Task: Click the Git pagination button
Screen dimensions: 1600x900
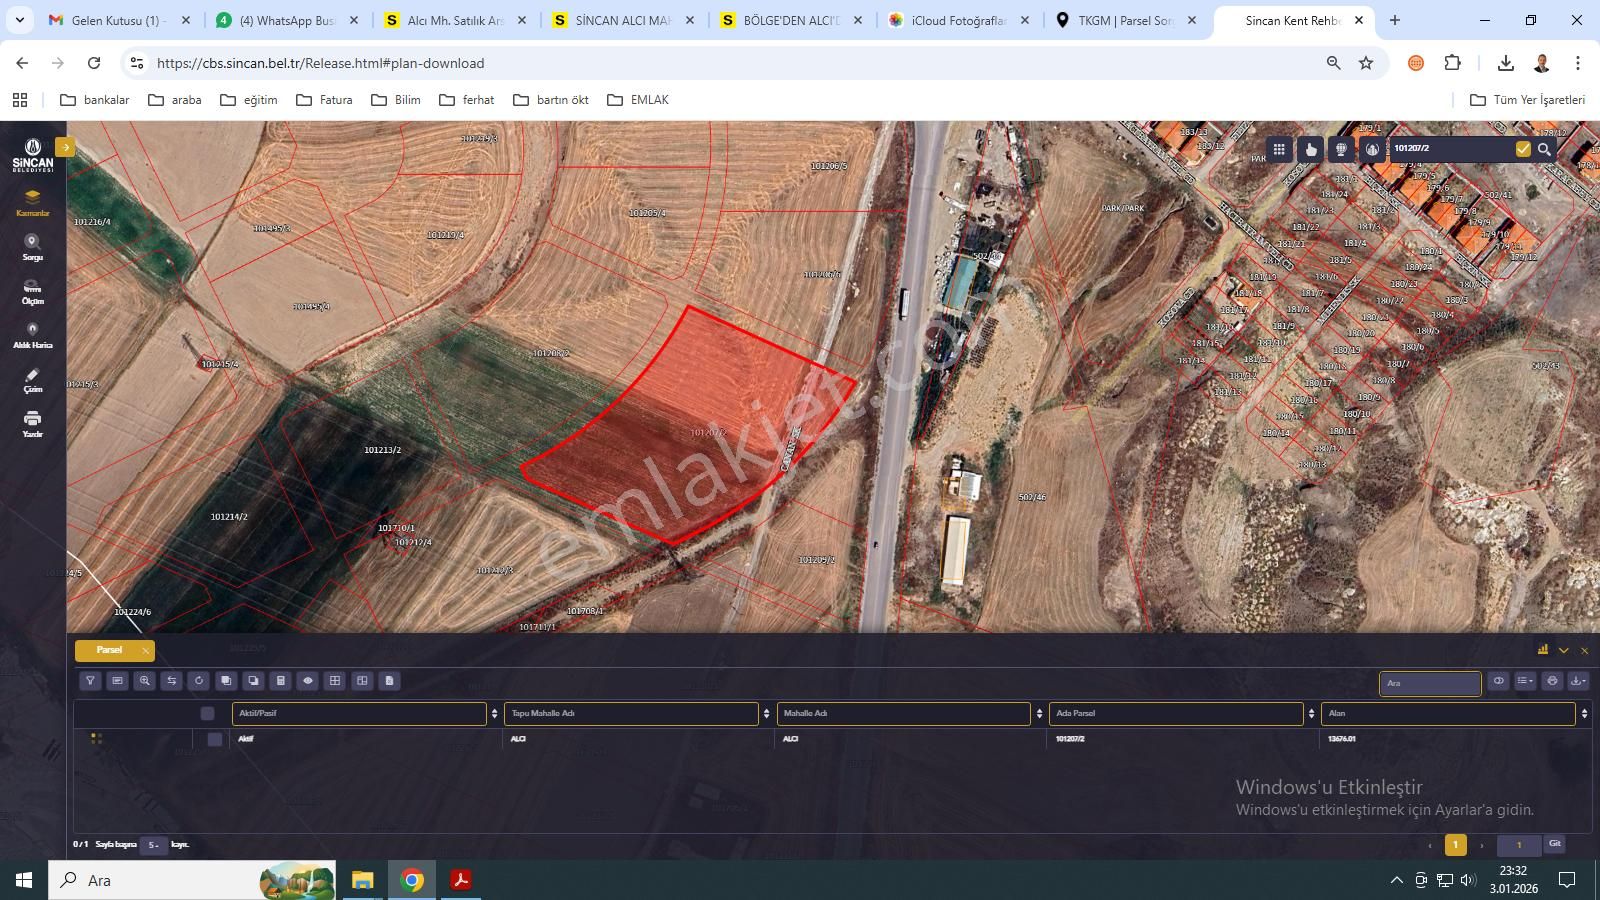Action: [1554, 844]
